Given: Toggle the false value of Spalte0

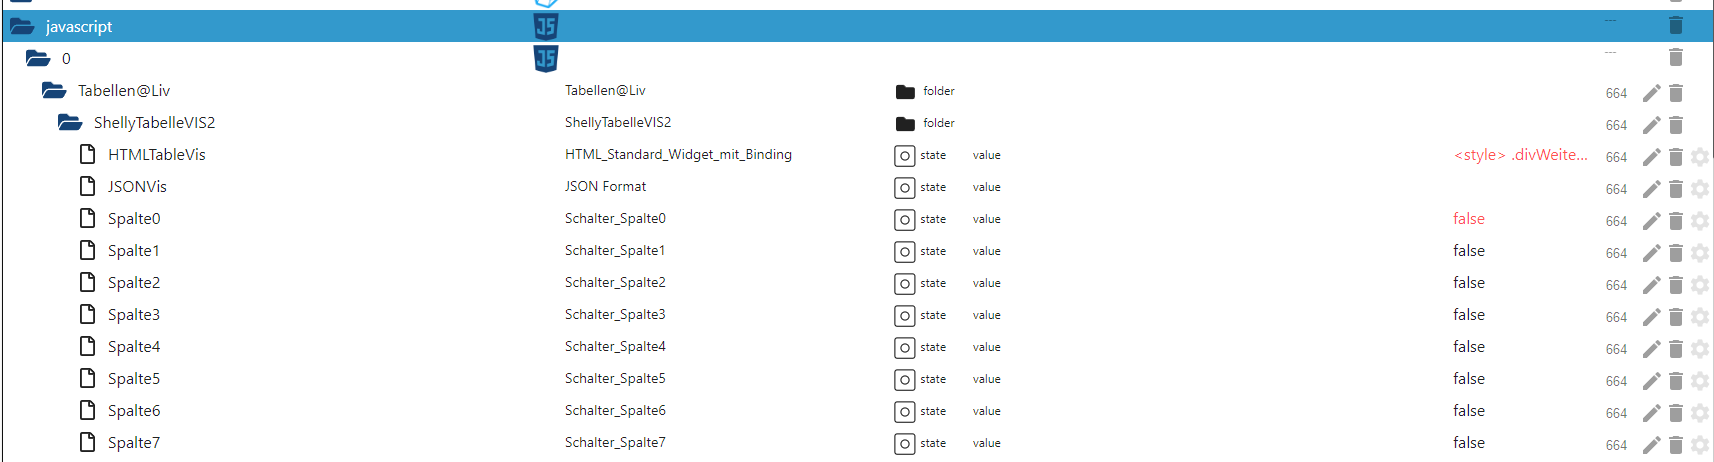Looking at the screenshot, I should [1468, 219].
